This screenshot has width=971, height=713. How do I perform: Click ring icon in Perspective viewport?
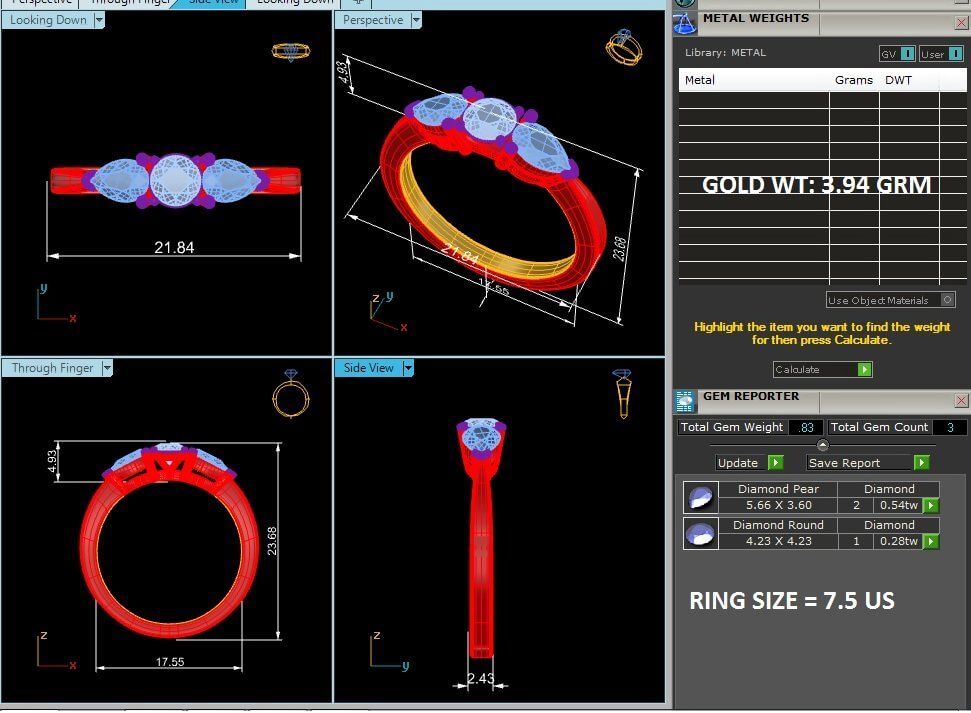tap(624, 48)
